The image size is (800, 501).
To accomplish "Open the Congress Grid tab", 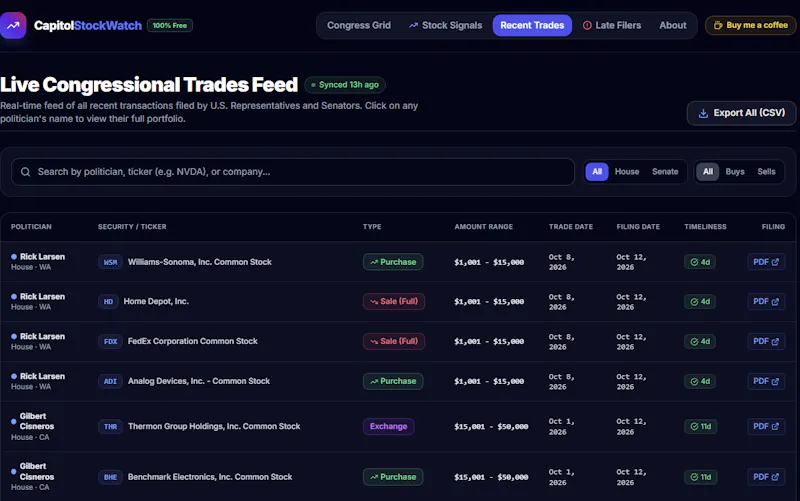I will click(x=359, y=25).
